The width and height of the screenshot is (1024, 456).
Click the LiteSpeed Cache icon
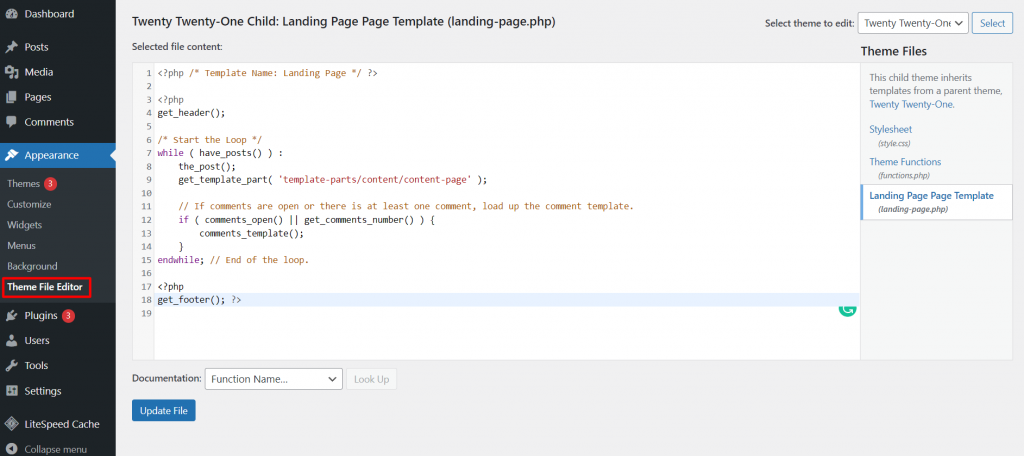(x=12, y=424)
